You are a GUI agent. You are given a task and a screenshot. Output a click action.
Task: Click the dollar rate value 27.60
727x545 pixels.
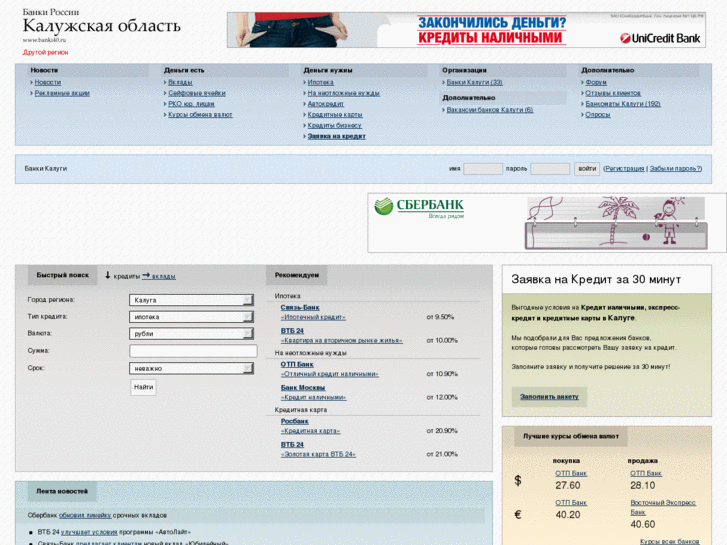click(x=568, y=485)
